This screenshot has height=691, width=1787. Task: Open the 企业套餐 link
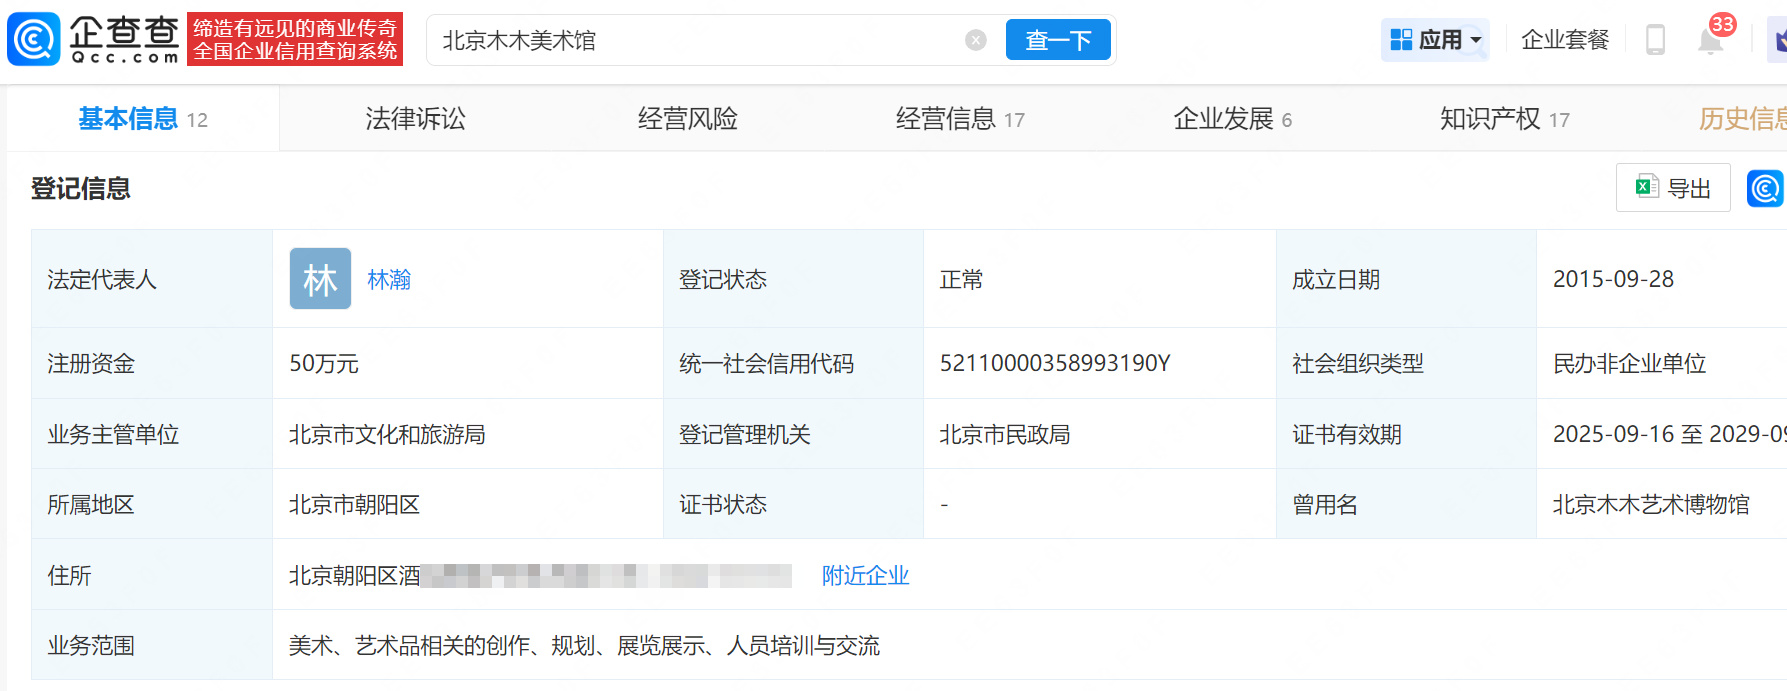(x=1565, y=40)
